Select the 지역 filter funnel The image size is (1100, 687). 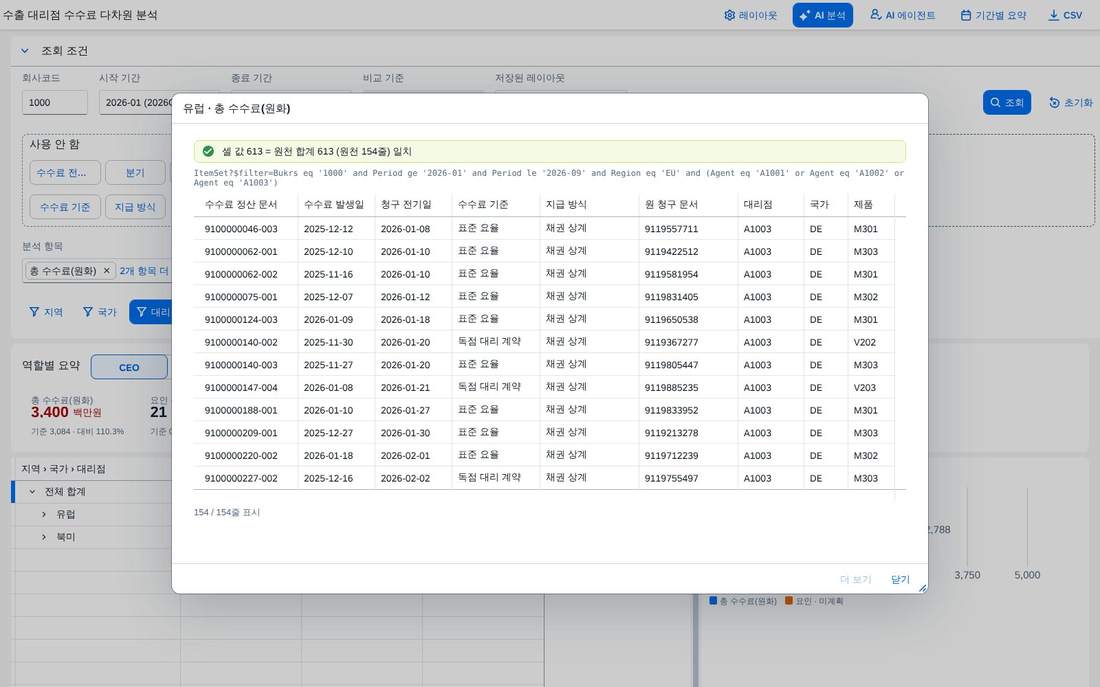click(46, 312)
